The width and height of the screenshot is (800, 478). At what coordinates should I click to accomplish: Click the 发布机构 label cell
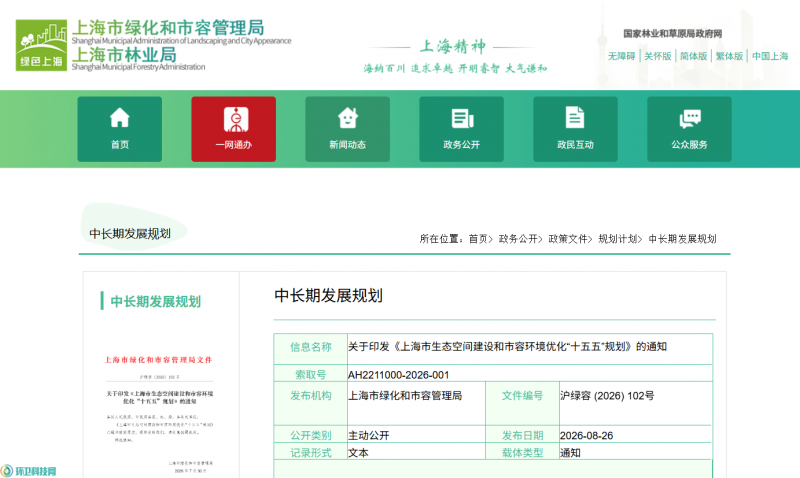click(311, 403)
